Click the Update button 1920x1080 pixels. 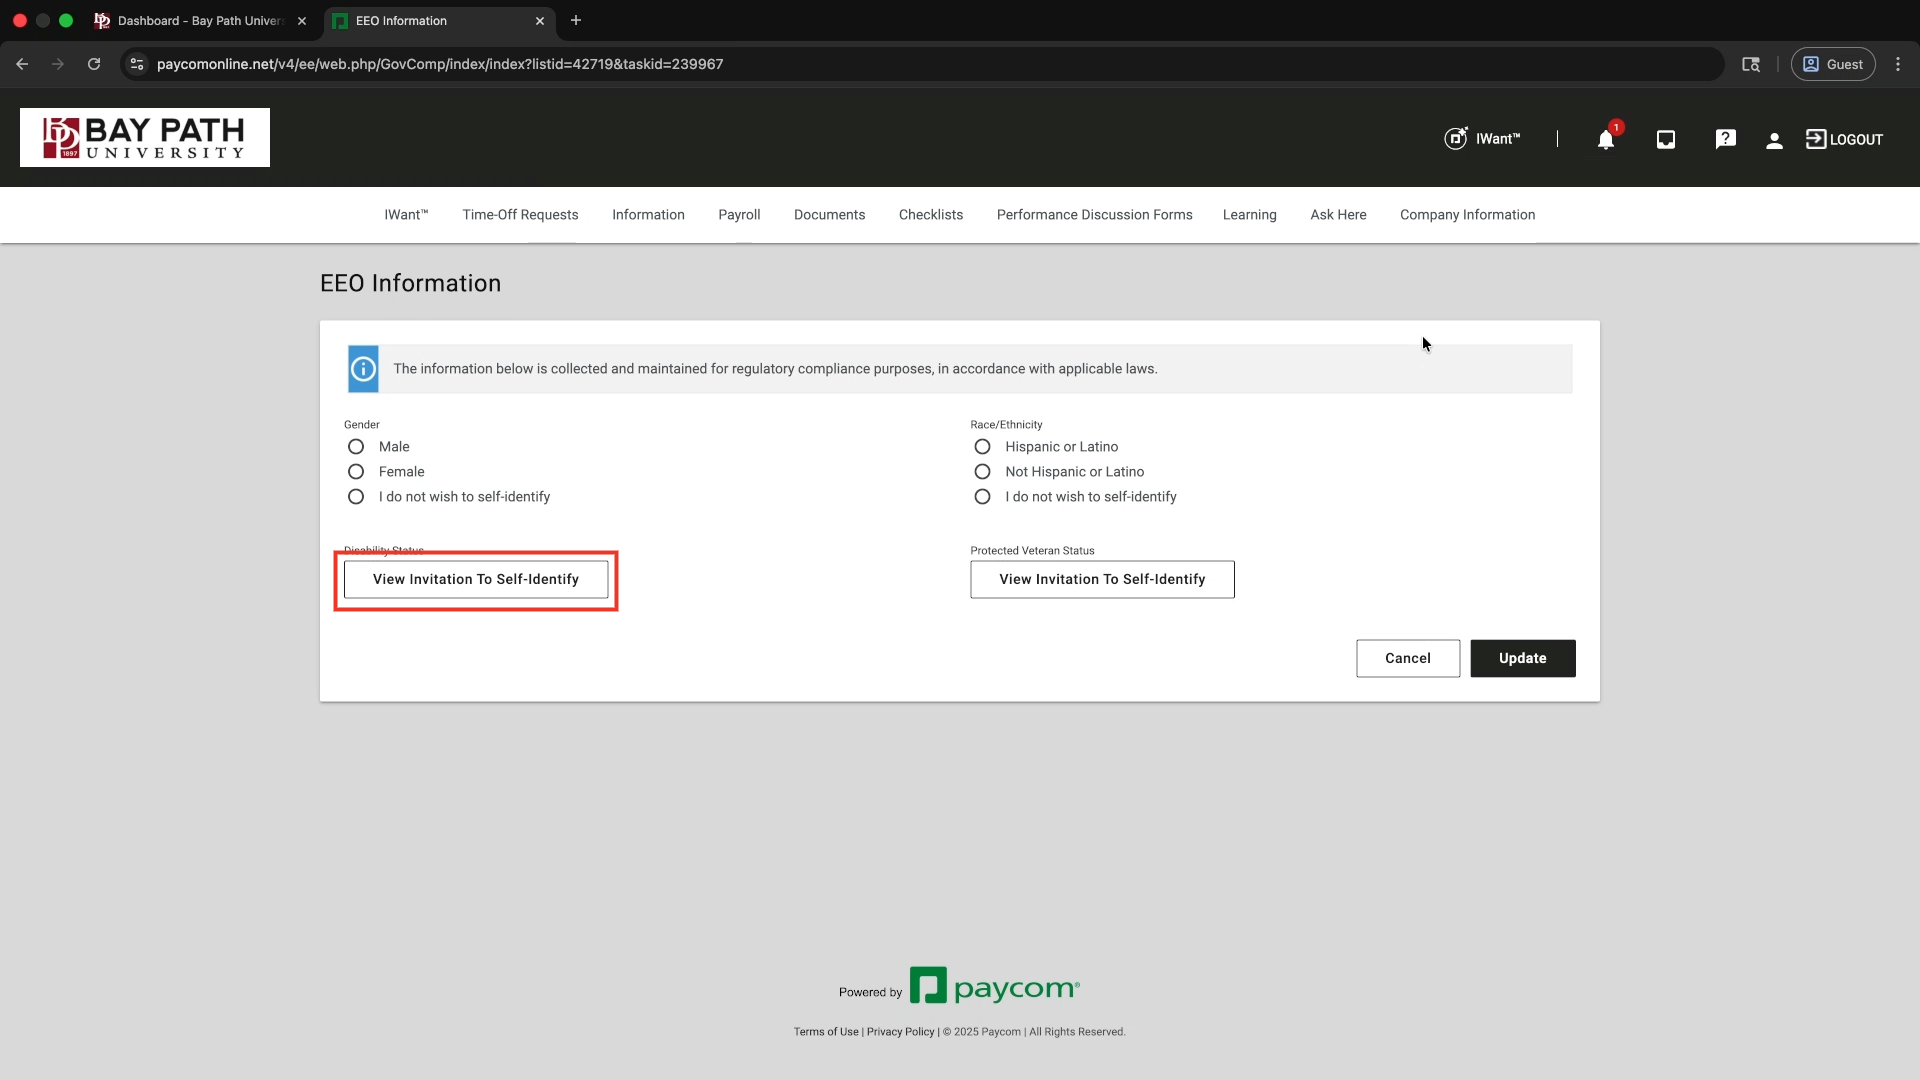pyautogui.click(x=1522, y=658)
